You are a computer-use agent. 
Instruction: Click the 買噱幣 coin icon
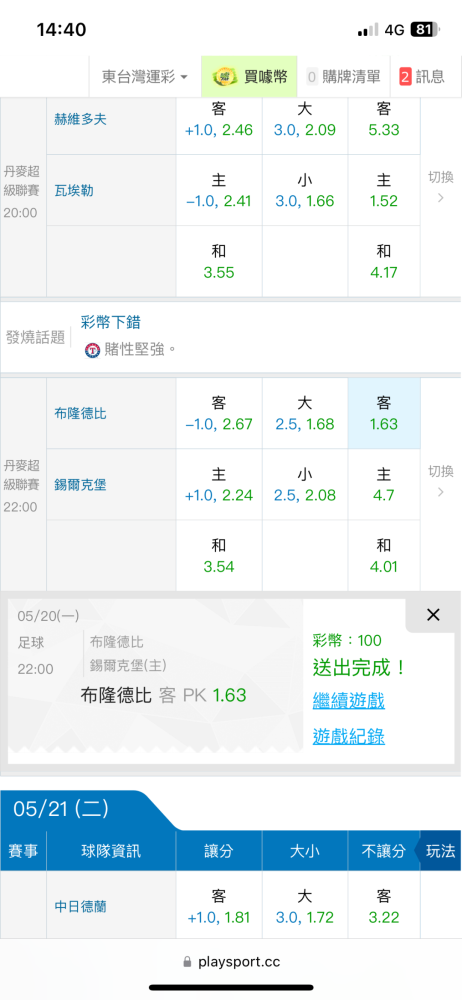(225, 77)
